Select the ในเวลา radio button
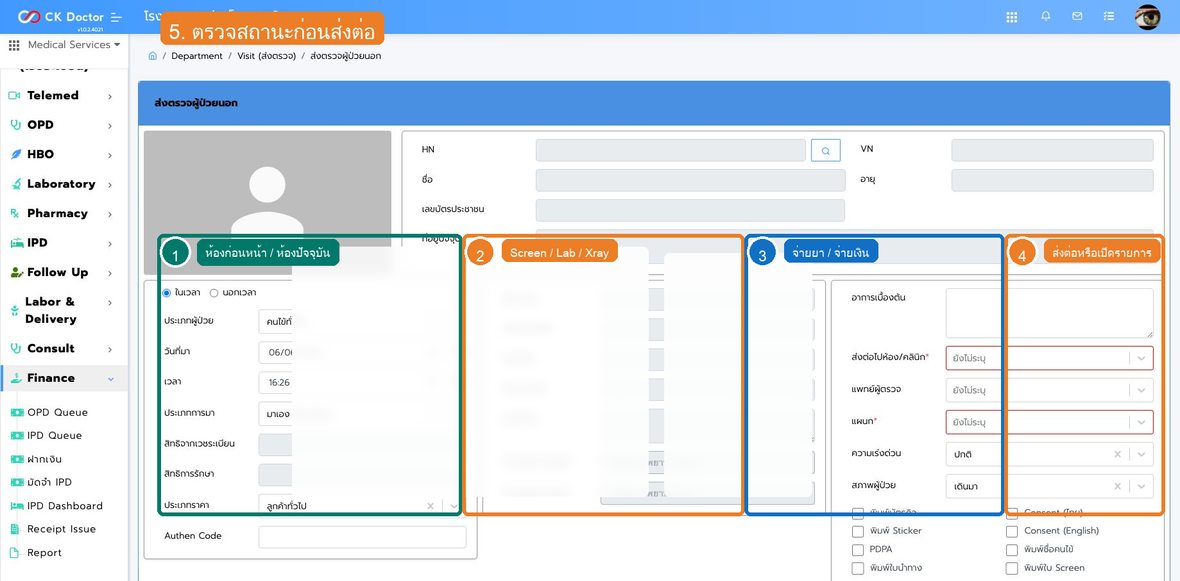This screenshot has width=1180, height=581. tap(167, 293)
